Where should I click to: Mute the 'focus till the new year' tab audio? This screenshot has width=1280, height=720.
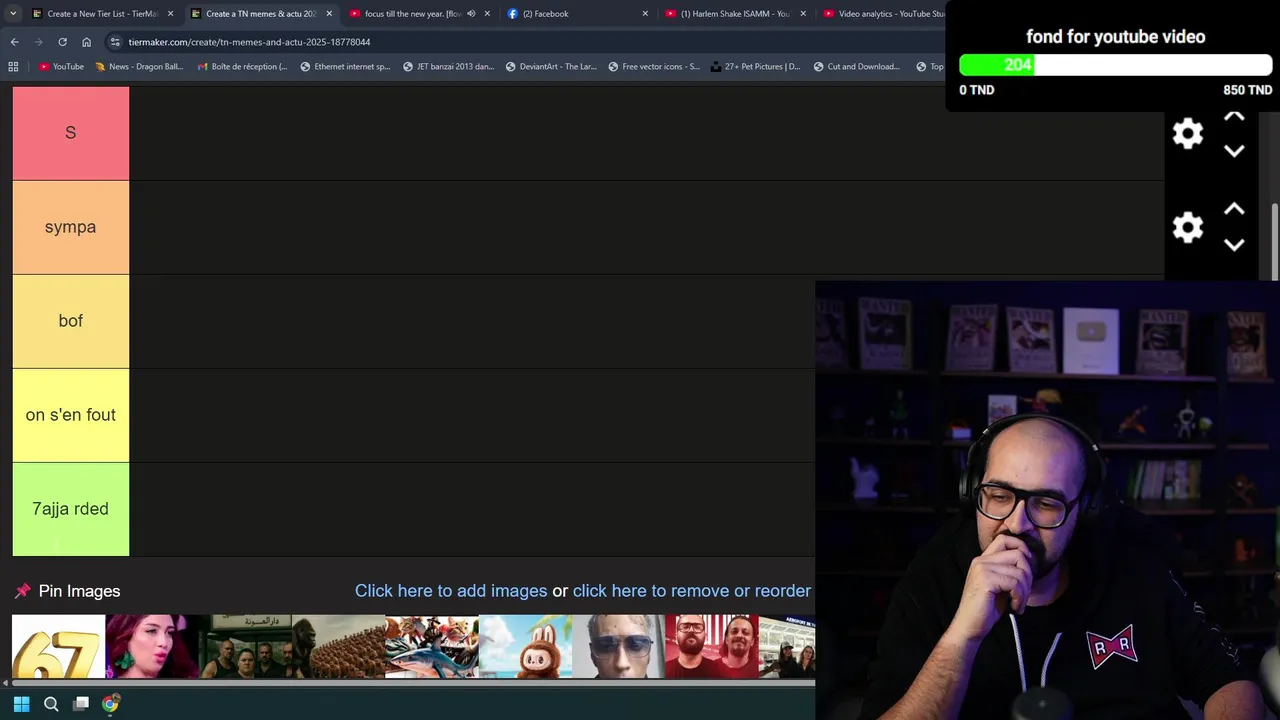point(471,14)
